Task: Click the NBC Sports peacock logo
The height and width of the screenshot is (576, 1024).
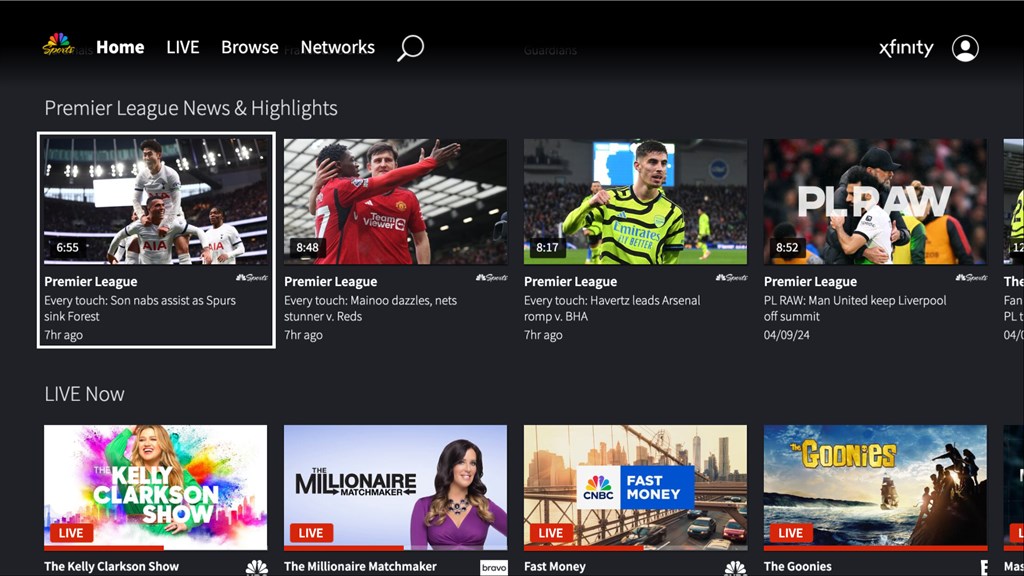Action: coord(59,45)
